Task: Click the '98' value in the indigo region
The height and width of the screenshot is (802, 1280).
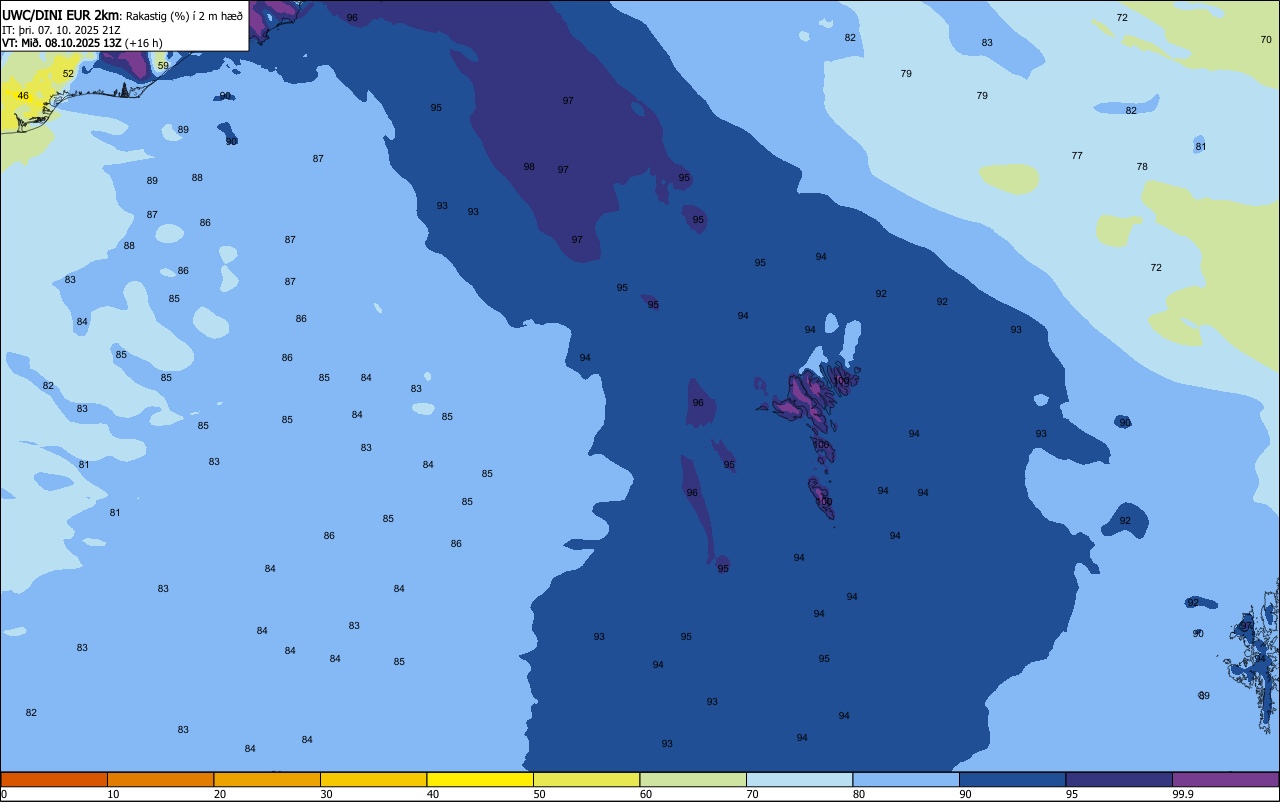Action: [x=529, y=167]
